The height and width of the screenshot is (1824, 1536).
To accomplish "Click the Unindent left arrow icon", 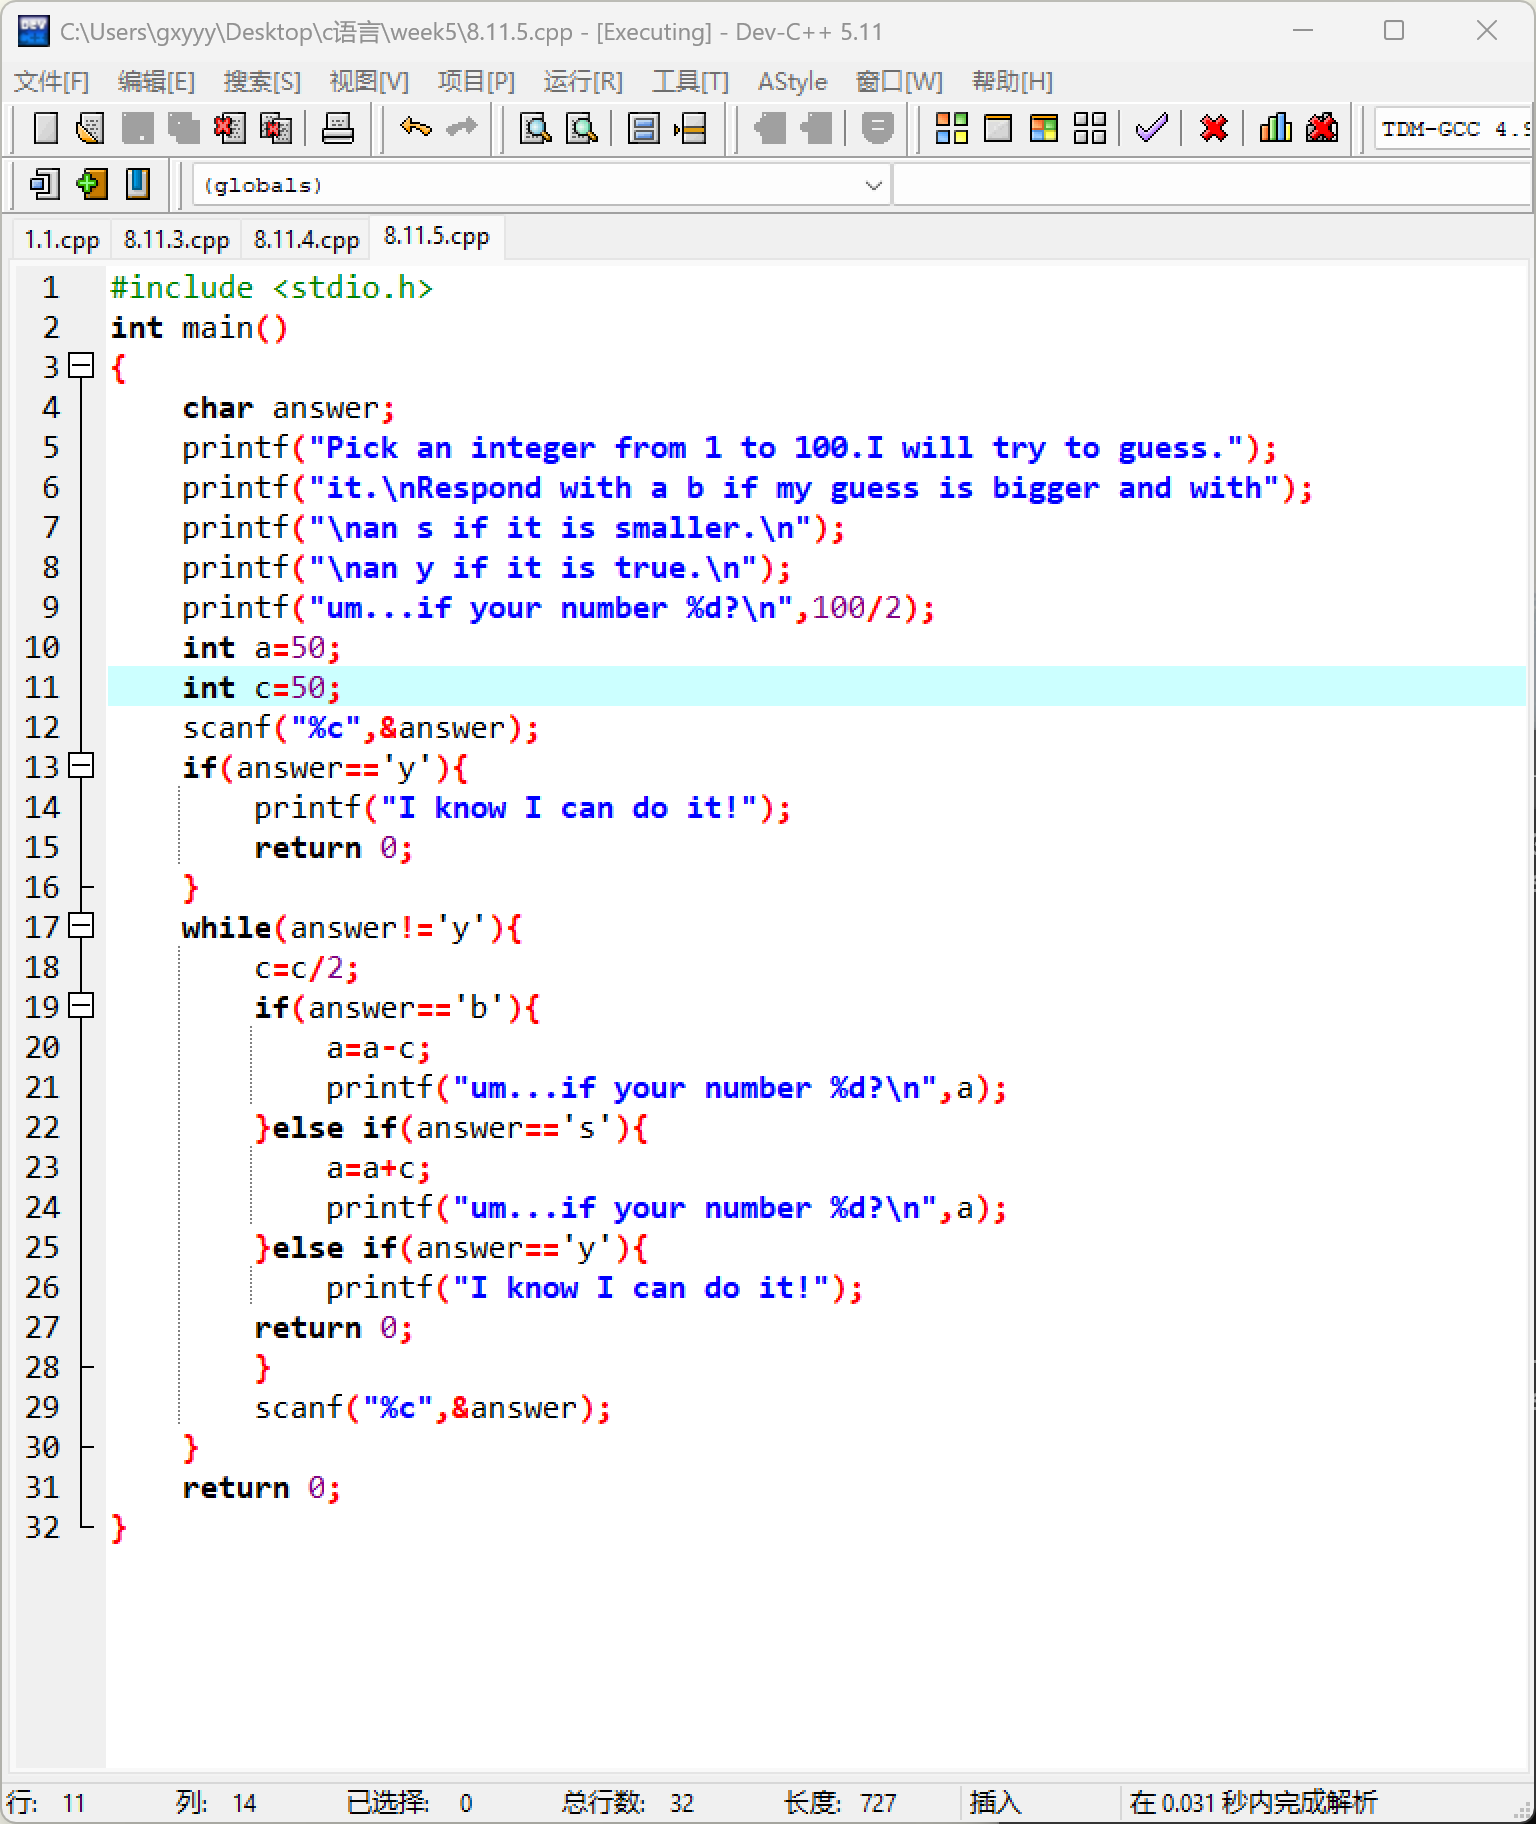I will coord(769,128).
